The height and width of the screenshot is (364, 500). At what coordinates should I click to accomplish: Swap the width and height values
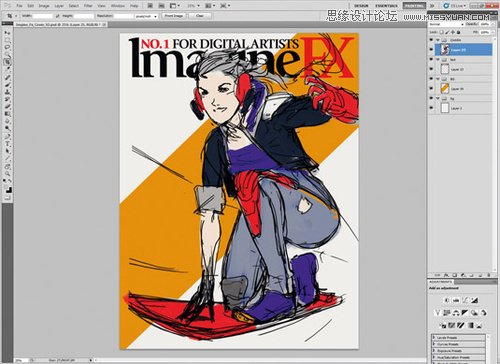pos(58,16)
